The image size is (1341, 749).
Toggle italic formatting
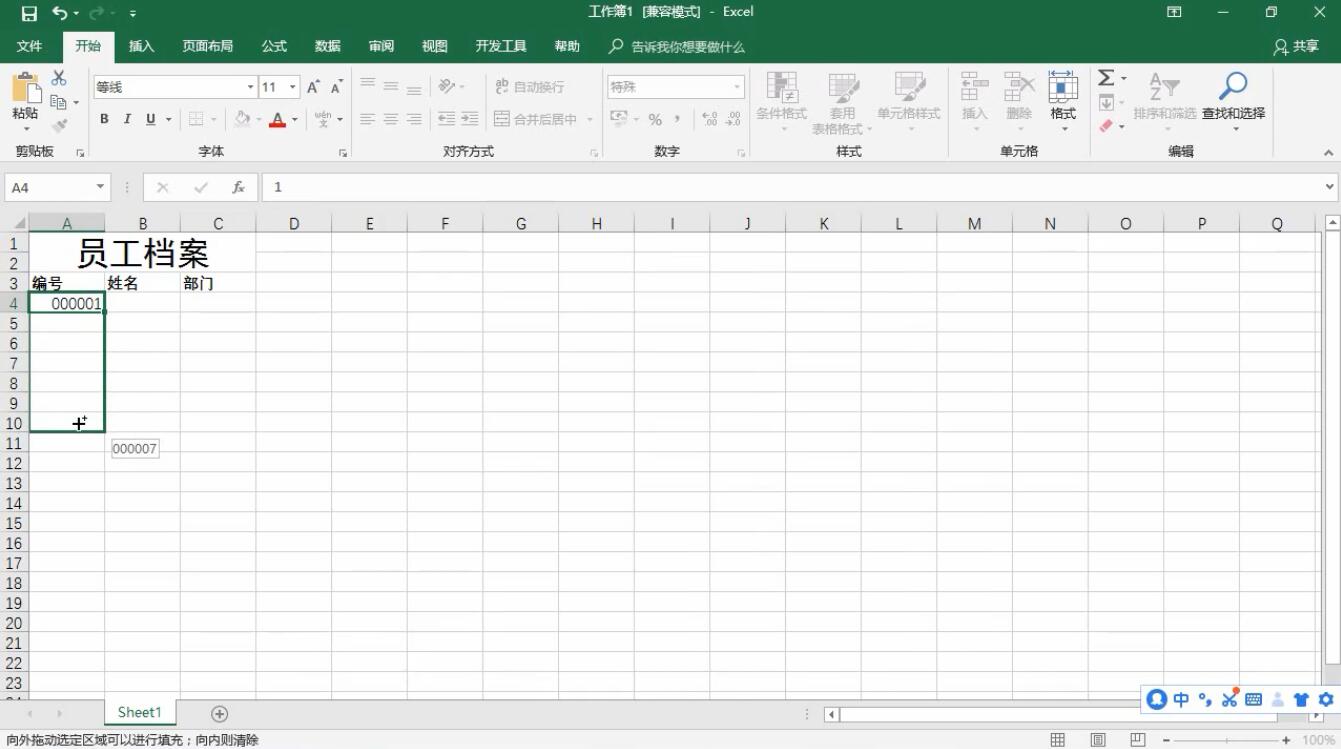[x=127, y=119]
